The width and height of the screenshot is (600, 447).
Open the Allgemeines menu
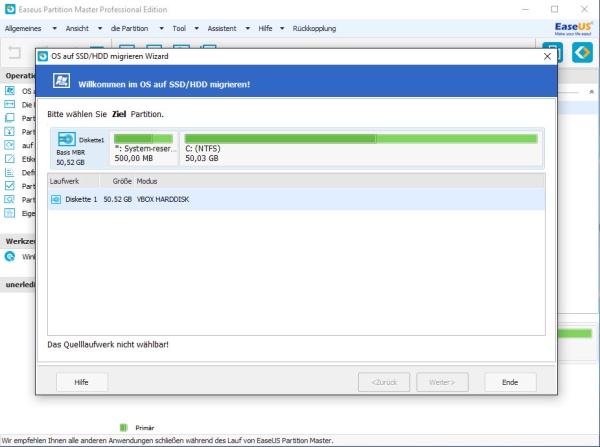tap(23, 28)
